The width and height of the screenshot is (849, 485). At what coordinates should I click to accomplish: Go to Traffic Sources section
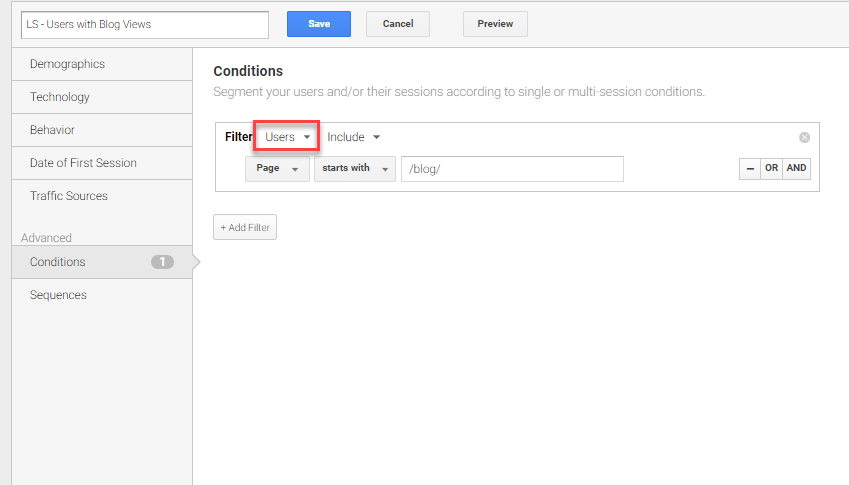click(x=69, y=196)
